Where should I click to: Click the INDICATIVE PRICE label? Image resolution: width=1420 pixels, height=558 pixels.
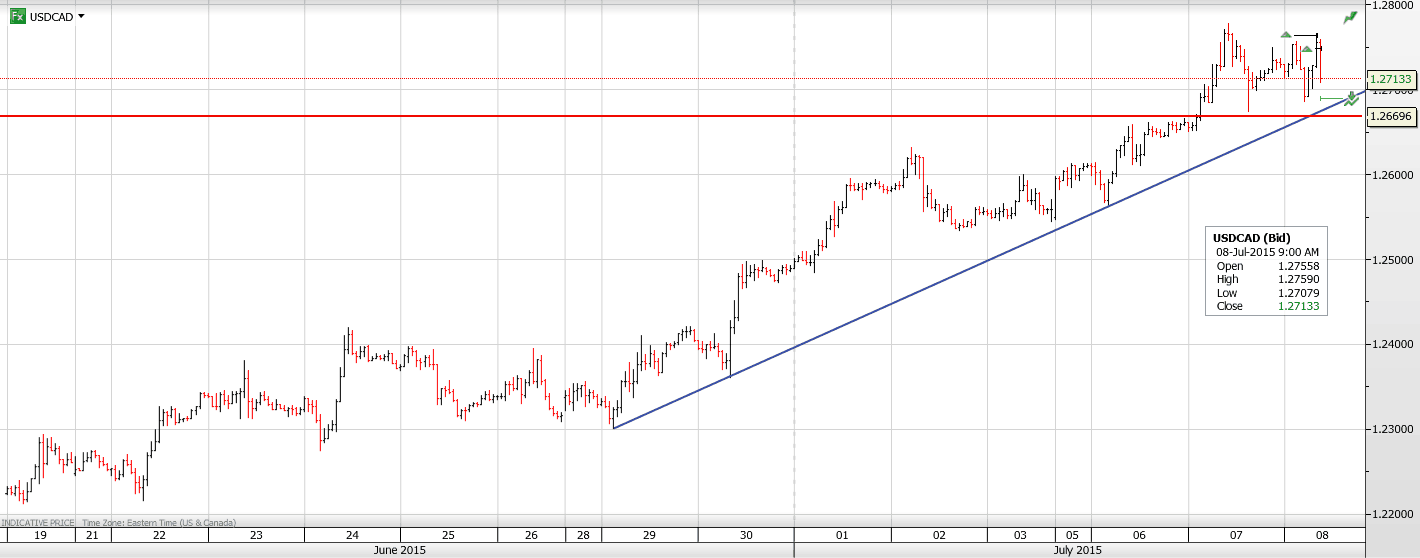(x=38, y=522)
